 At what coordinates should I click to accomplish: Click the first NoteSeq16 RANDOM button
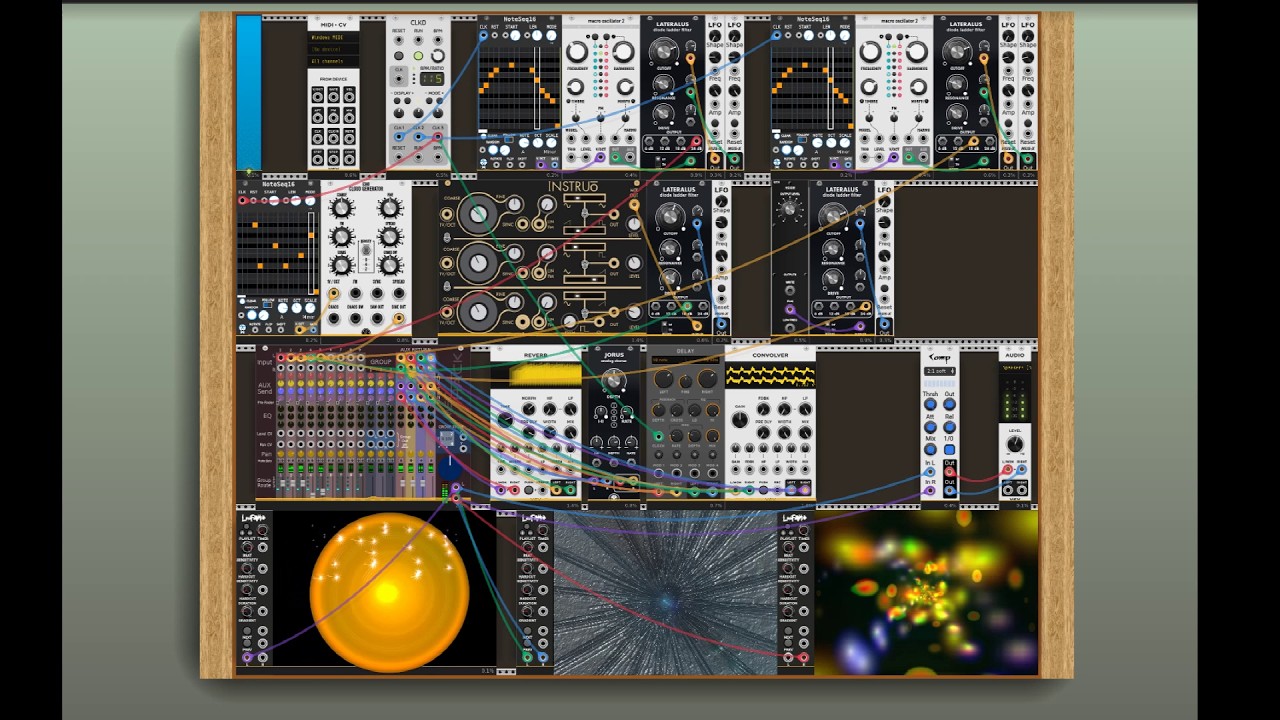click(493, 150)
